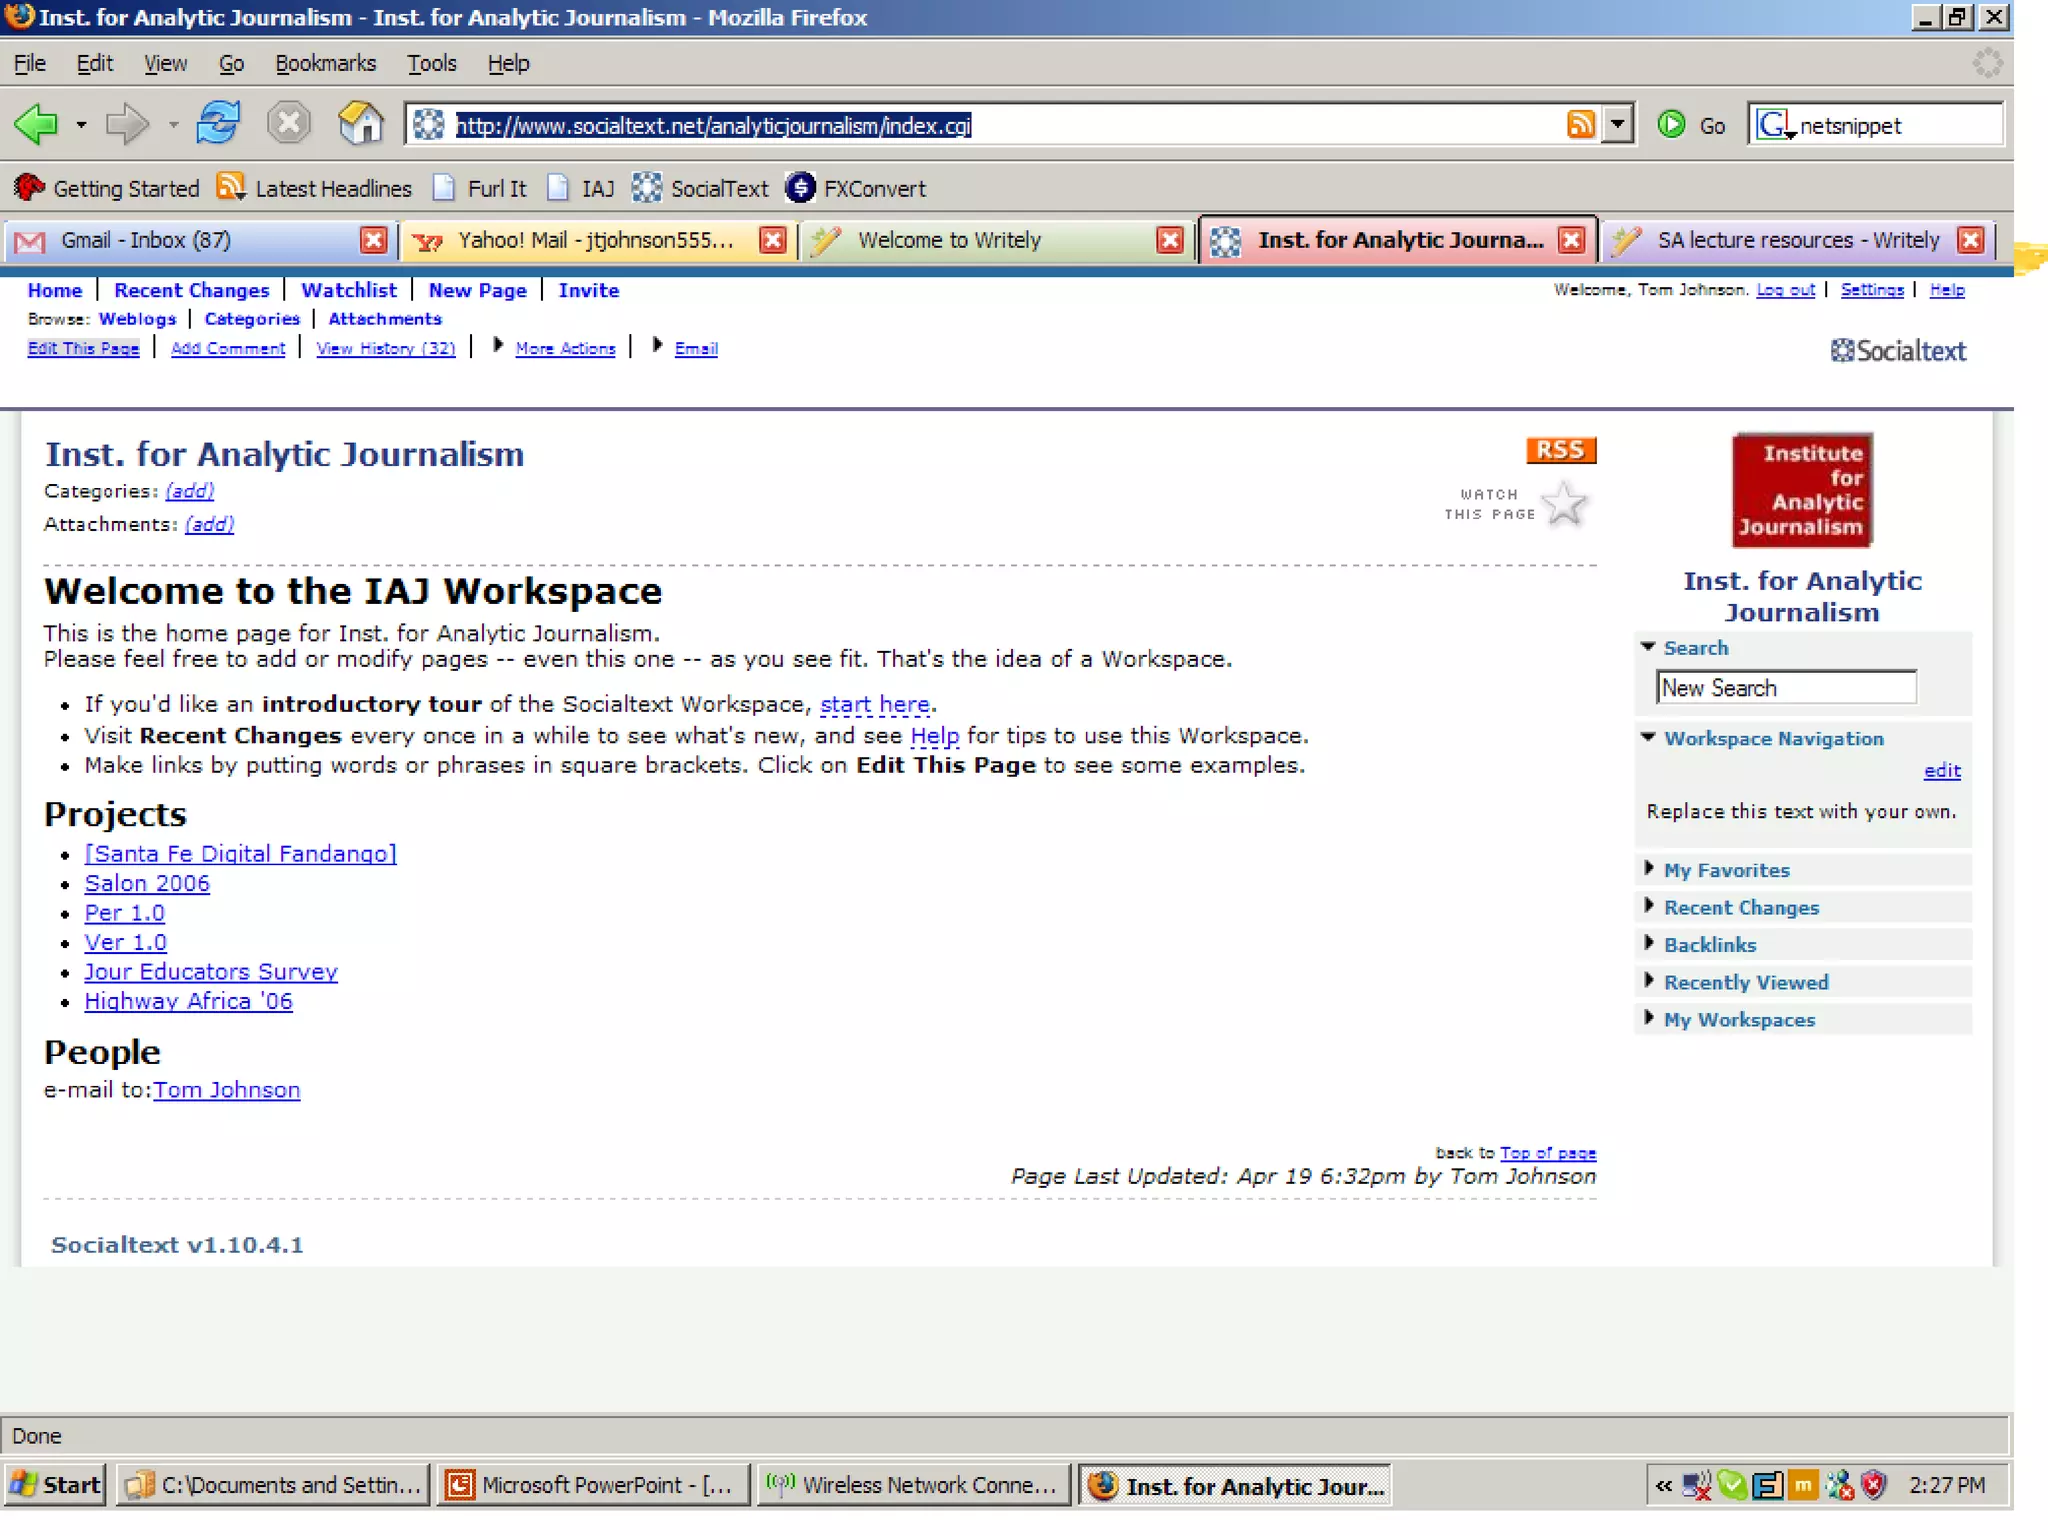
Task: Click the New Page link
Action: (477, 290)
